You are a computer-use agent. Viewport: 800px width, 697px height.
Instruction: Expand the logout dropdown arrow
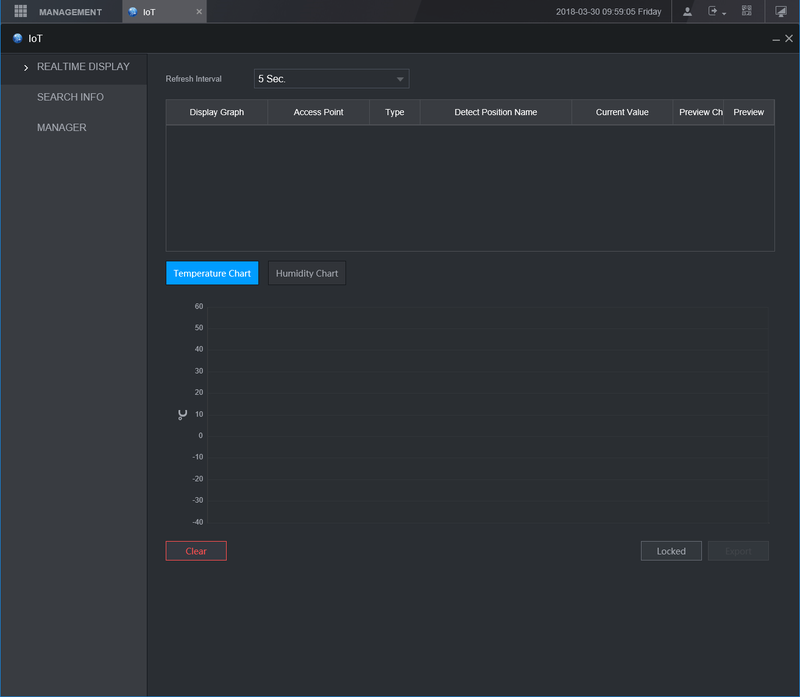[x=724, y=13]
